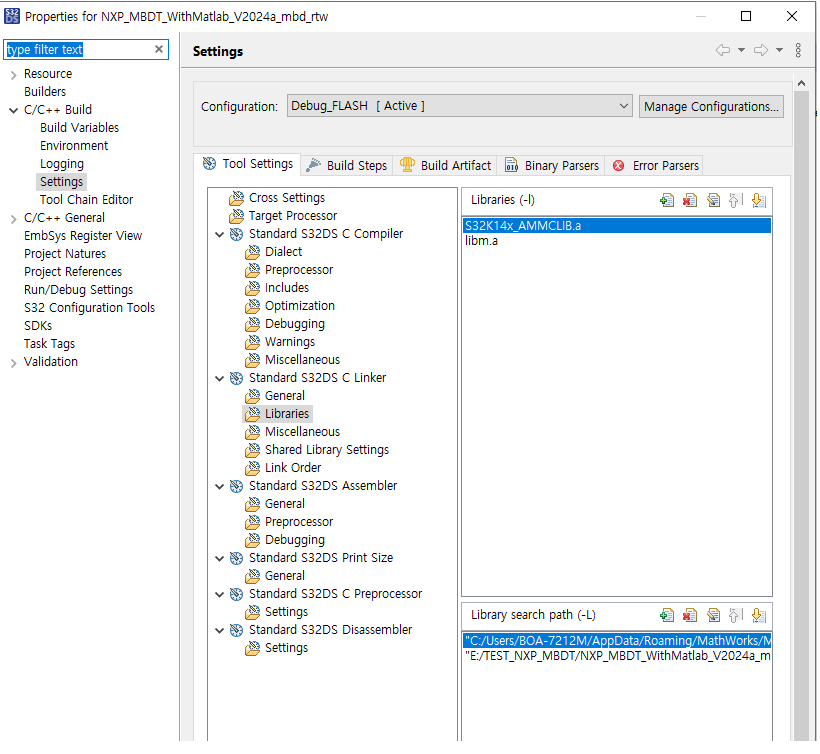Expand the Validation tree node

tap(13, 362)
